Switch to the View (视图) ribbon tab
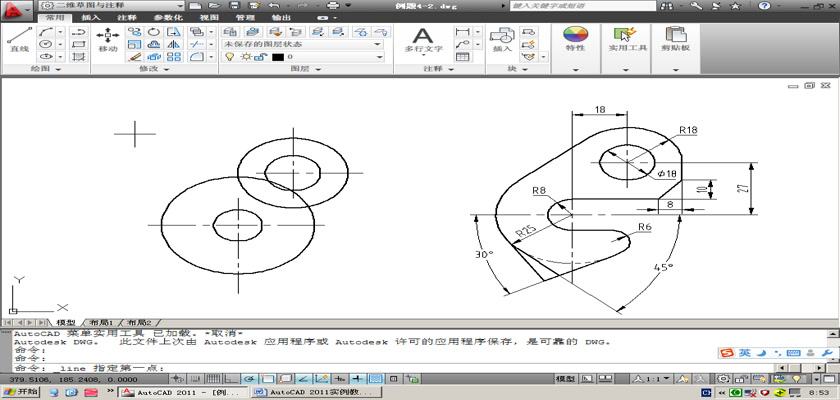Screen dimensions: 840x400 [209, 17]
